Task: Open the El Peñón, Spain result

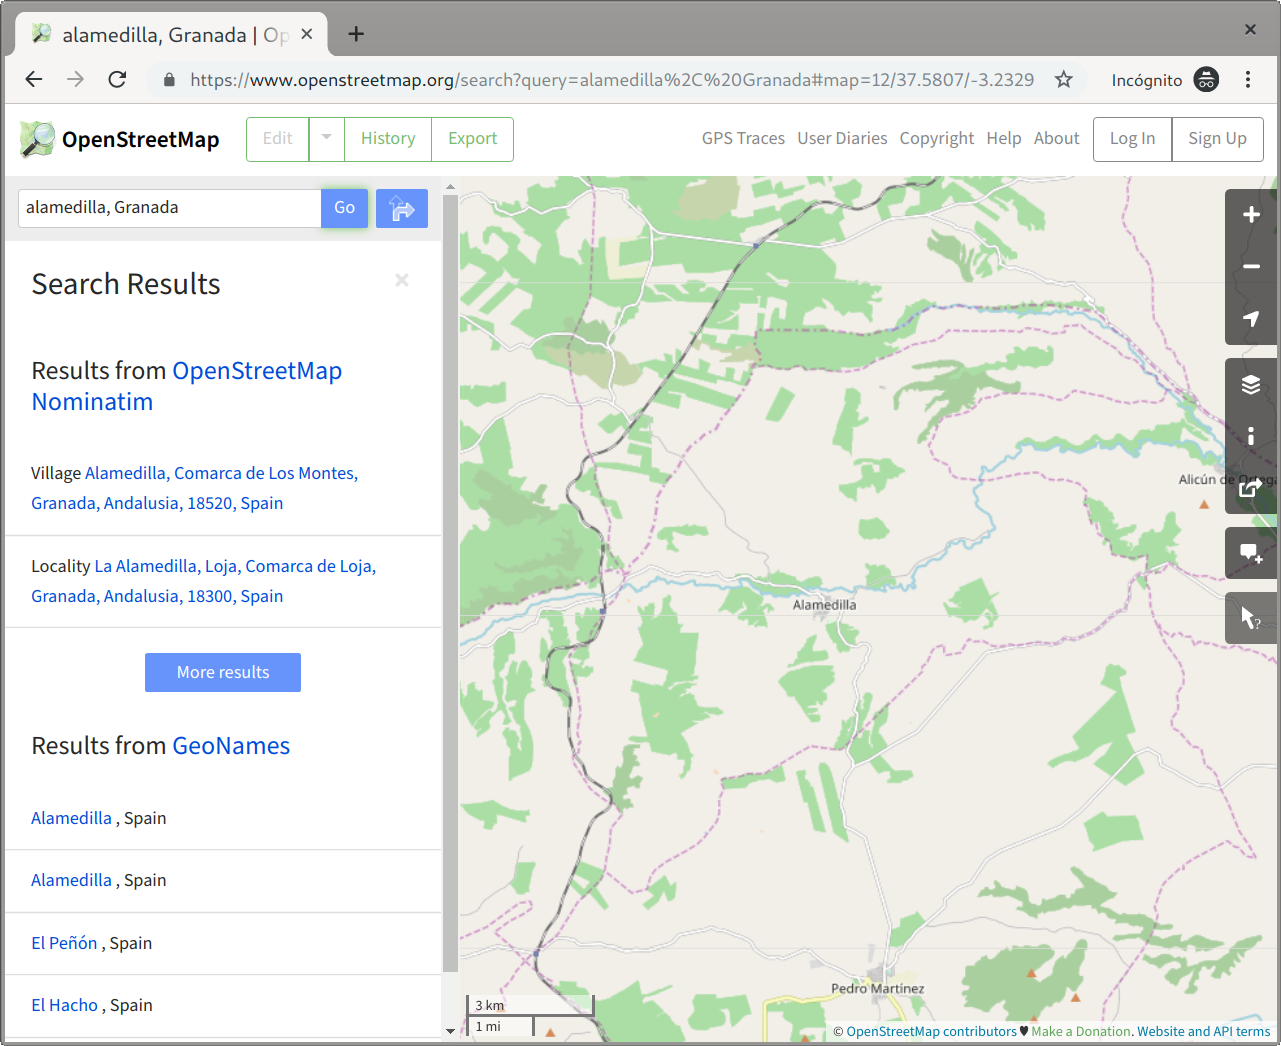Action: point(64,943)
